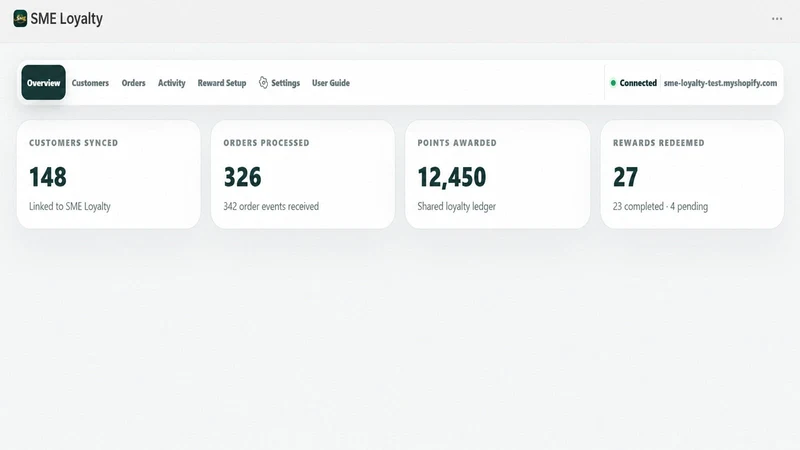Click the 27 rewards redeemed value
This screenshot has height=450, width=800.
click(x=626, y=177)
